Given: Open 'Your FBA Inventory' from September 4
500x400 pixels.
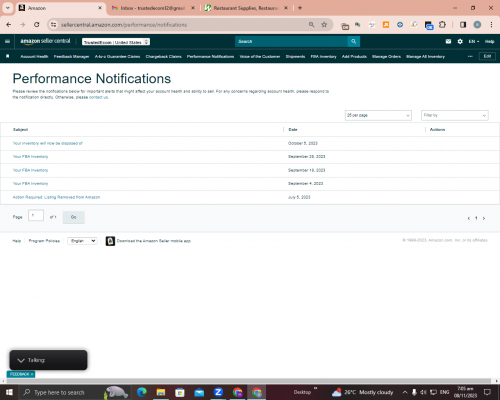Looking at the screenshot, I should coord(30,184).
